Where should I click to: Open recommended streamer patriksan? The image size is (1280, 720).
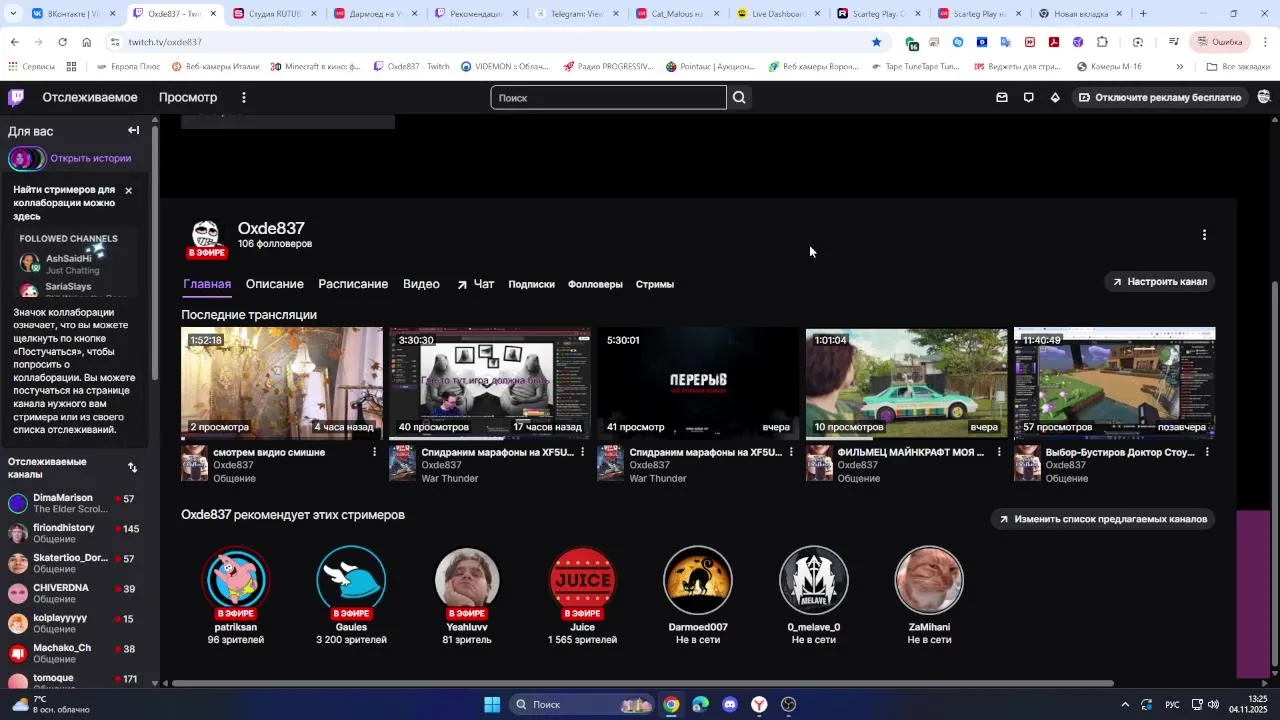236,595
